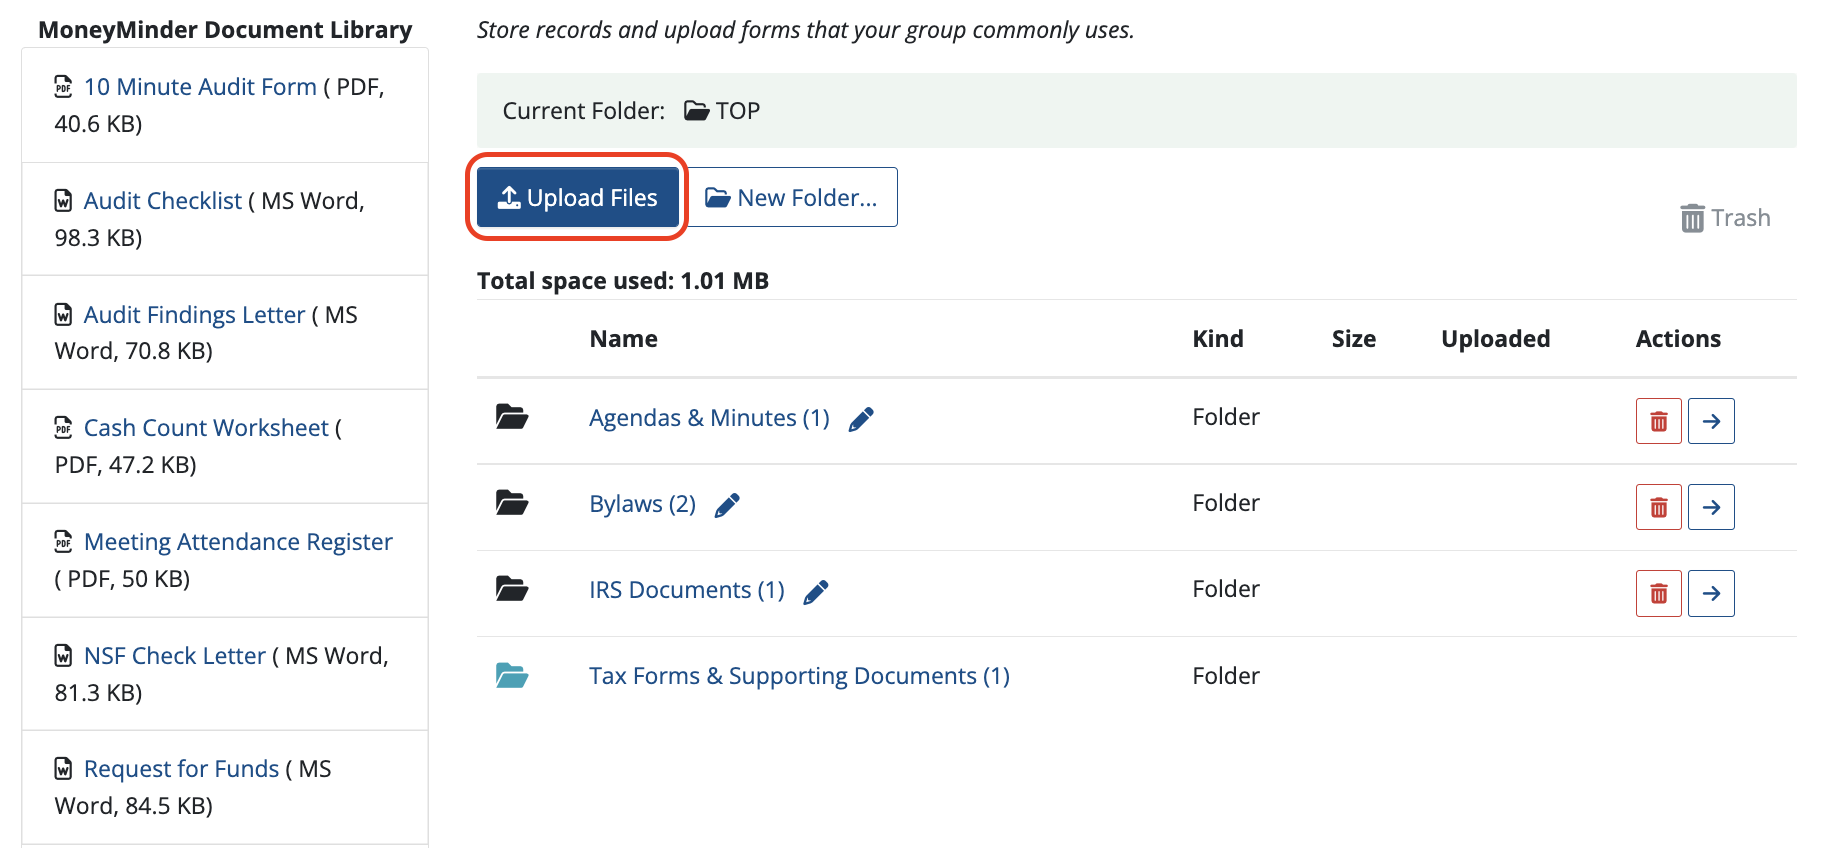Image resolution: width=1822 pixels, height=848 pixels.
Task: Click PDF icon beside Cash Count Worksheet
Action: [63, 427]
